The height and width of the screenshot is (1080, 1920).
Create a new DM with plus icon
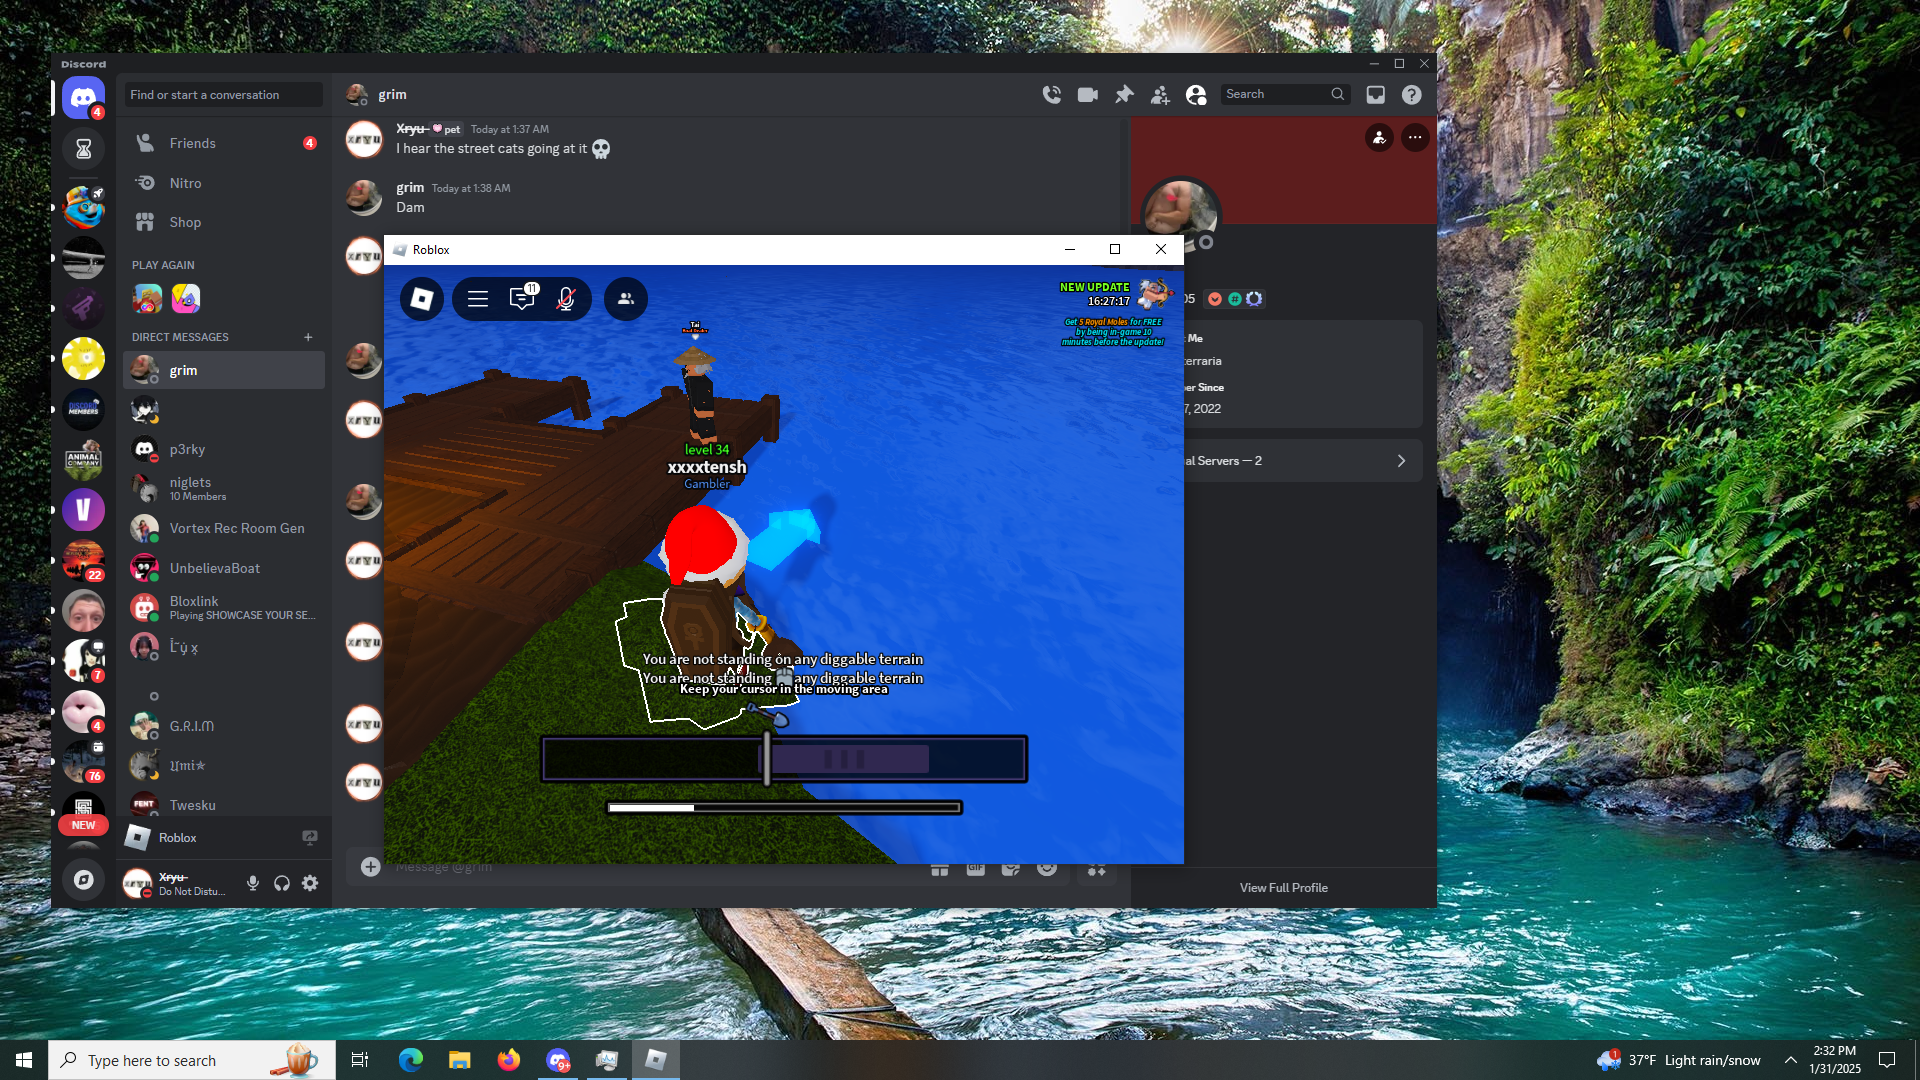(x=308, y=337)
